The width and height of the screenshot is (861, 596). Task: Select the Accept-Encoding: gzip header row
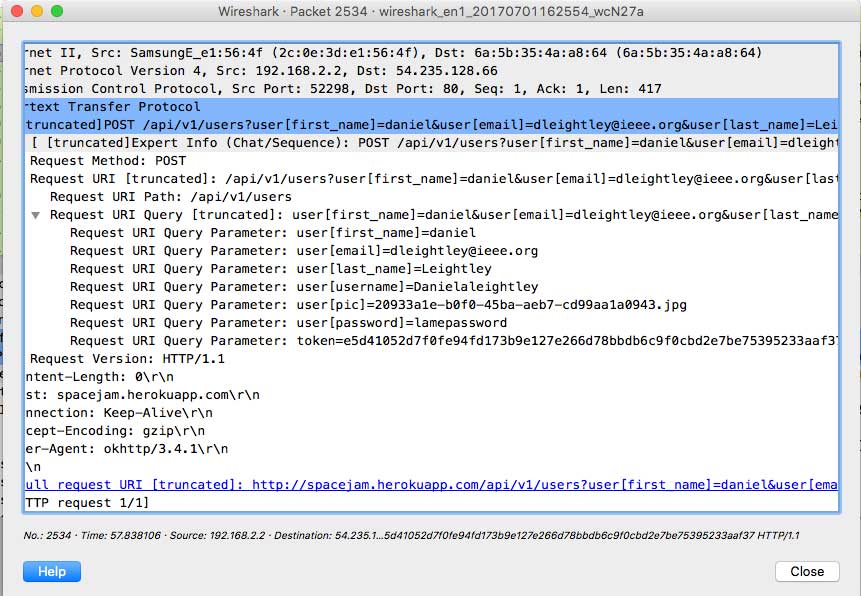pyautogui.click(x=432, y=431)
